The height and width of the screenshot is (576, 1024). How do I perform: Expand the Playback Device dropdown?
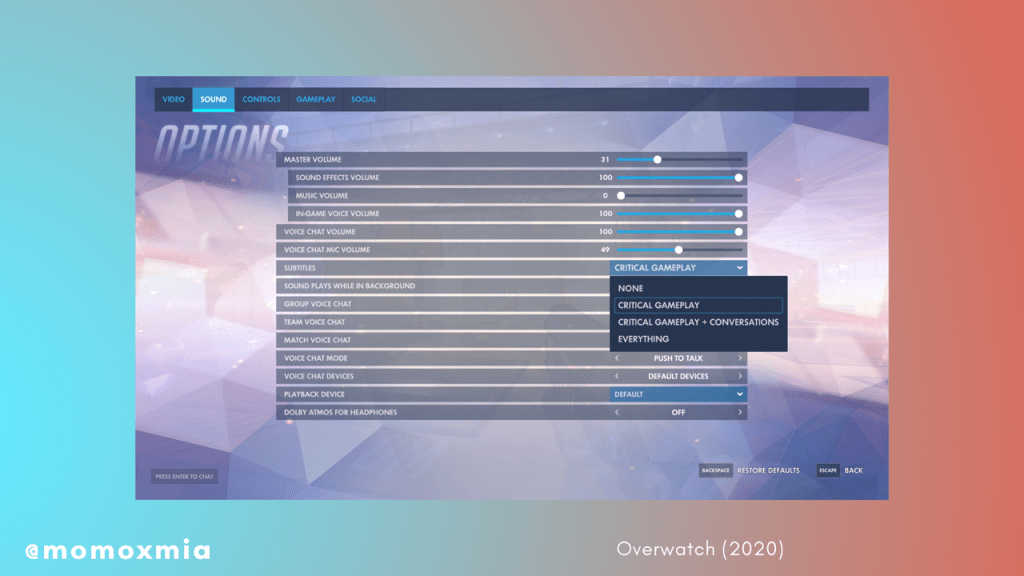point(739,394)
